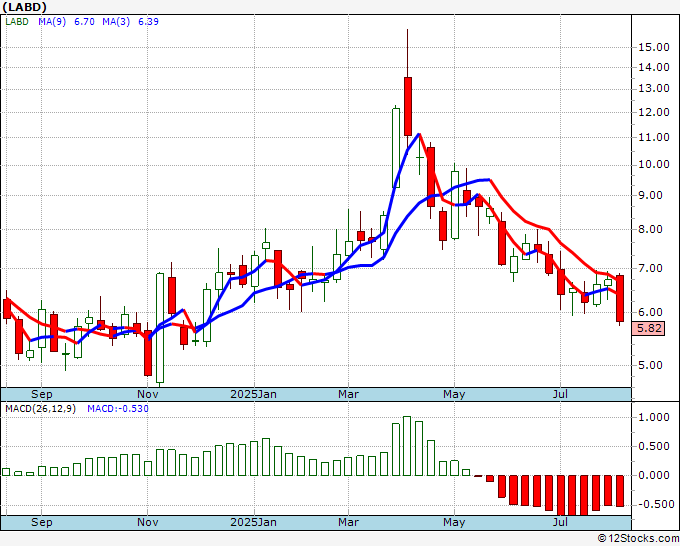Click the 12.00 price axis label
The height and width of the screenshot is (546, 680).
(654, 112)
